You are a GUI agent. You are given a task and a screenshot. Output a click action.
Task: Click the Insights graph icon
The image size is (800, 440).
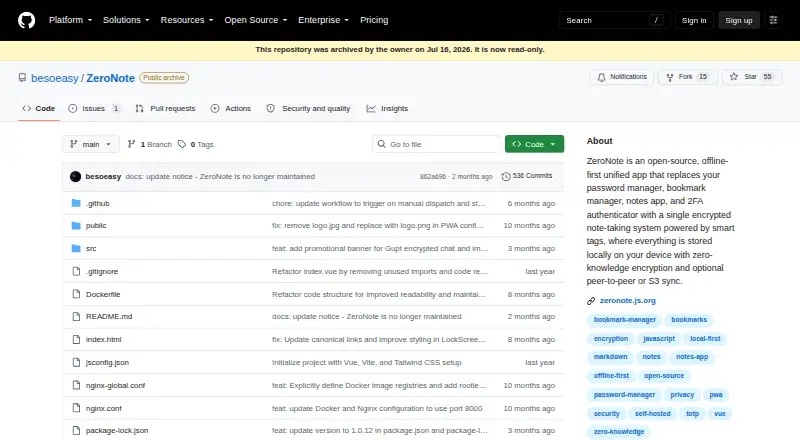(x=371, y=108)
